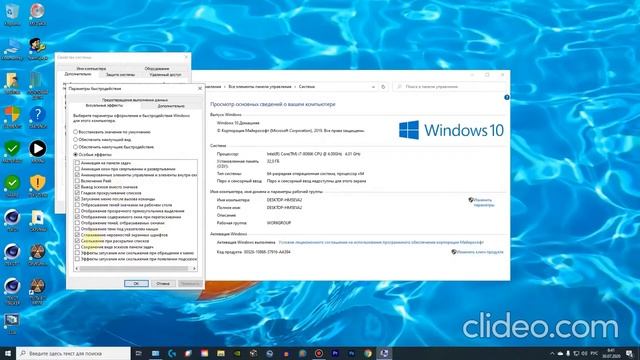The image size is (640, 360).
Task: Uncheck 'Отображение содержимого окна при перетаскивании'
Action: (77, 217)
